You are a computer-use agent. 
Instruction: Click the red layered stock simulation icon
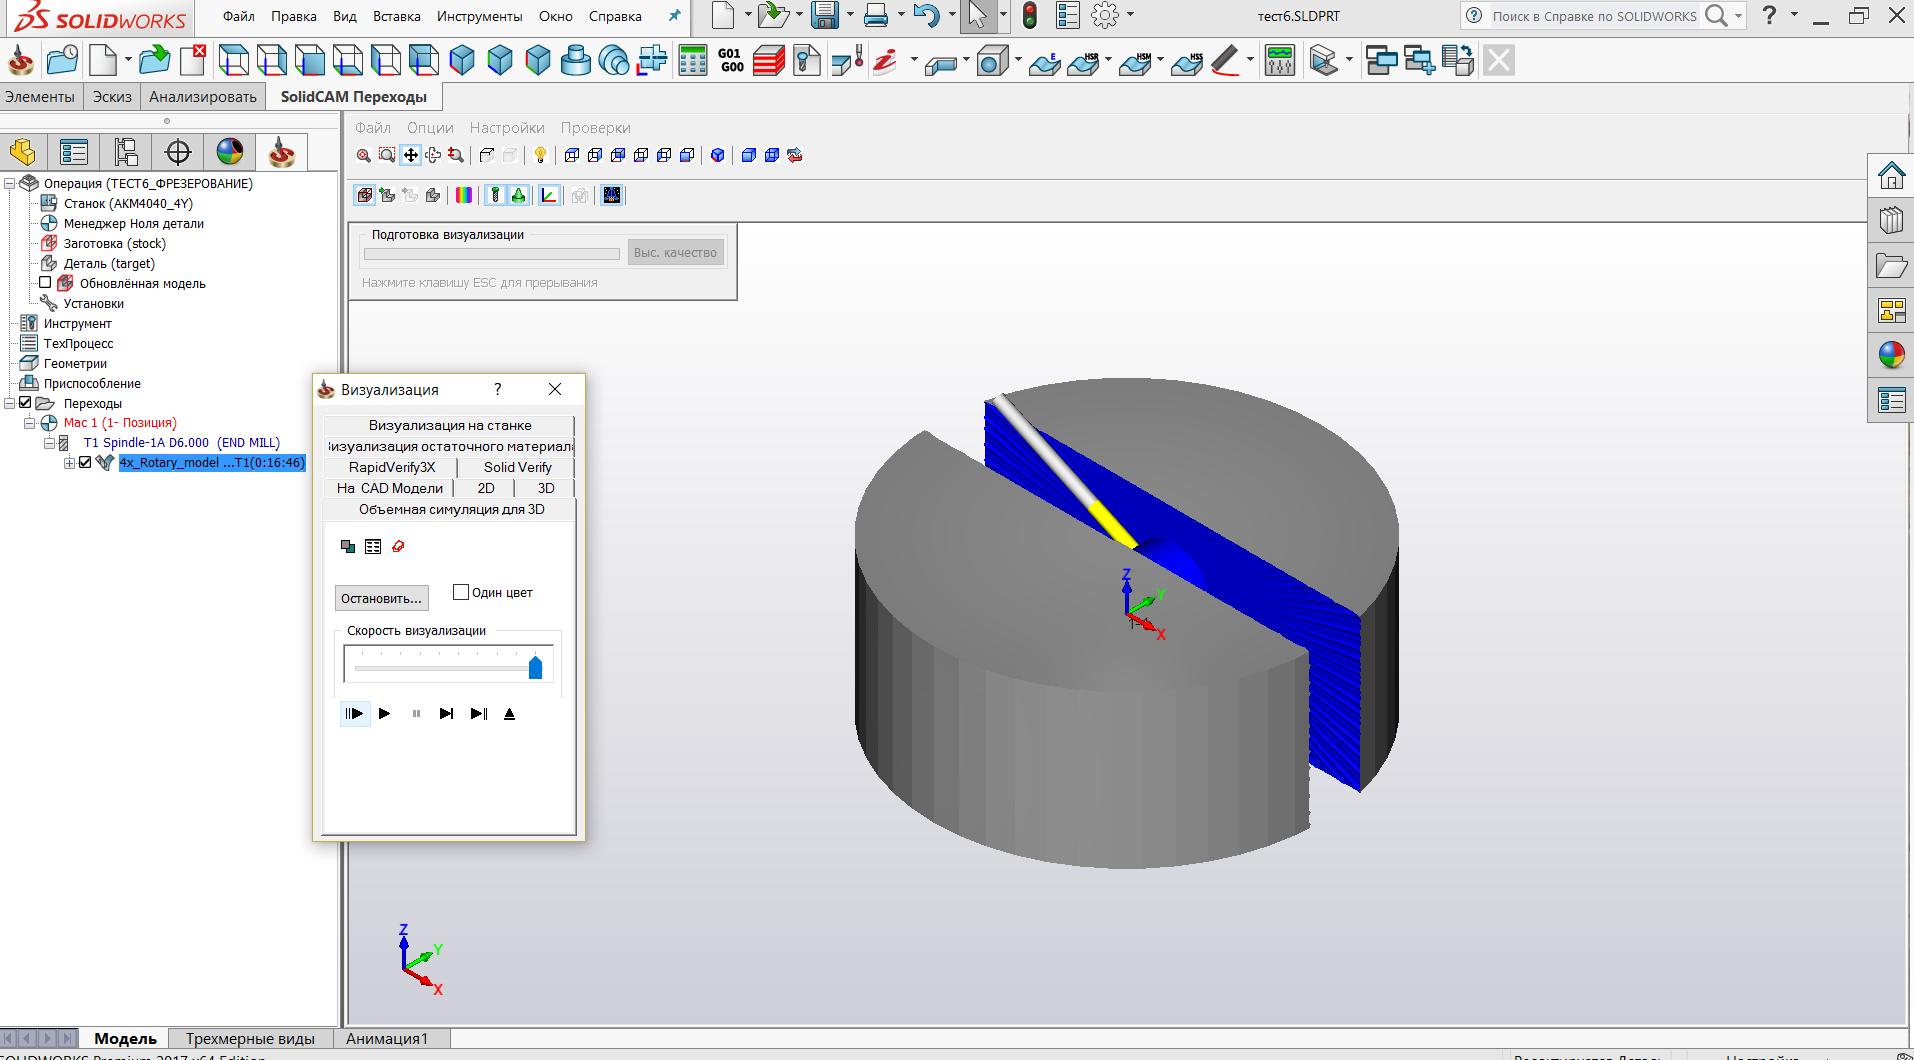click(769, 61)
